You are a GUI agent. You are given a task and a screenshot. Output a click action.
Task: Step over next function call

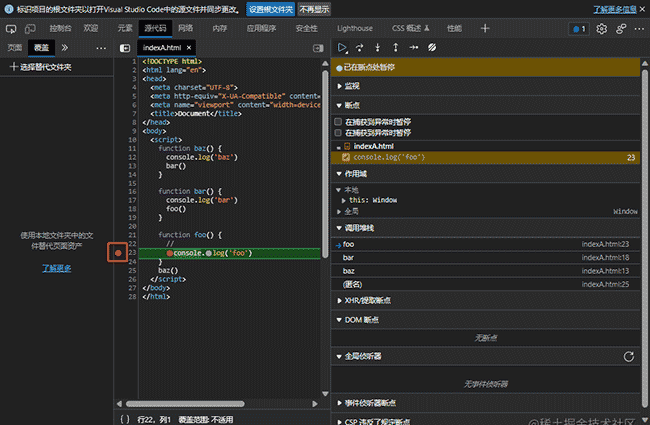359,48
